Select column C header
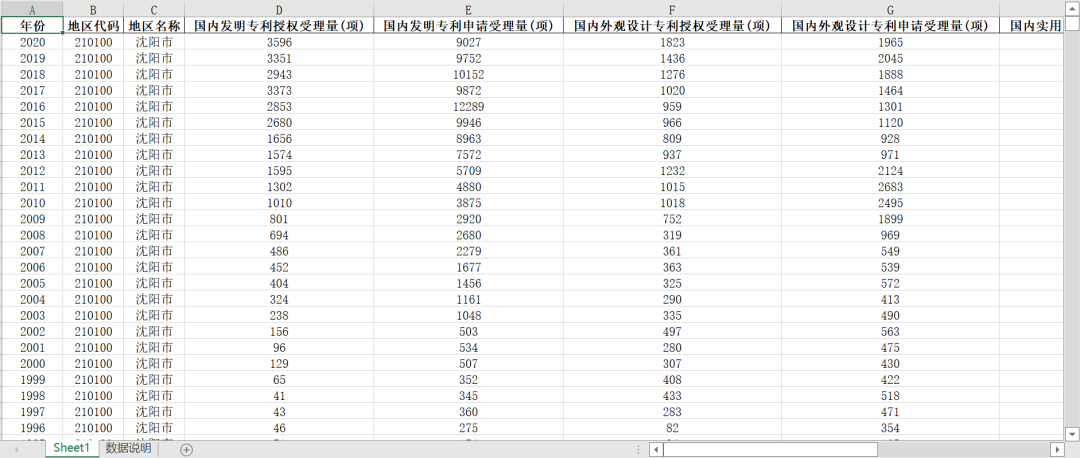This screenshot has width=1080, height=458. tap(154, 10)
